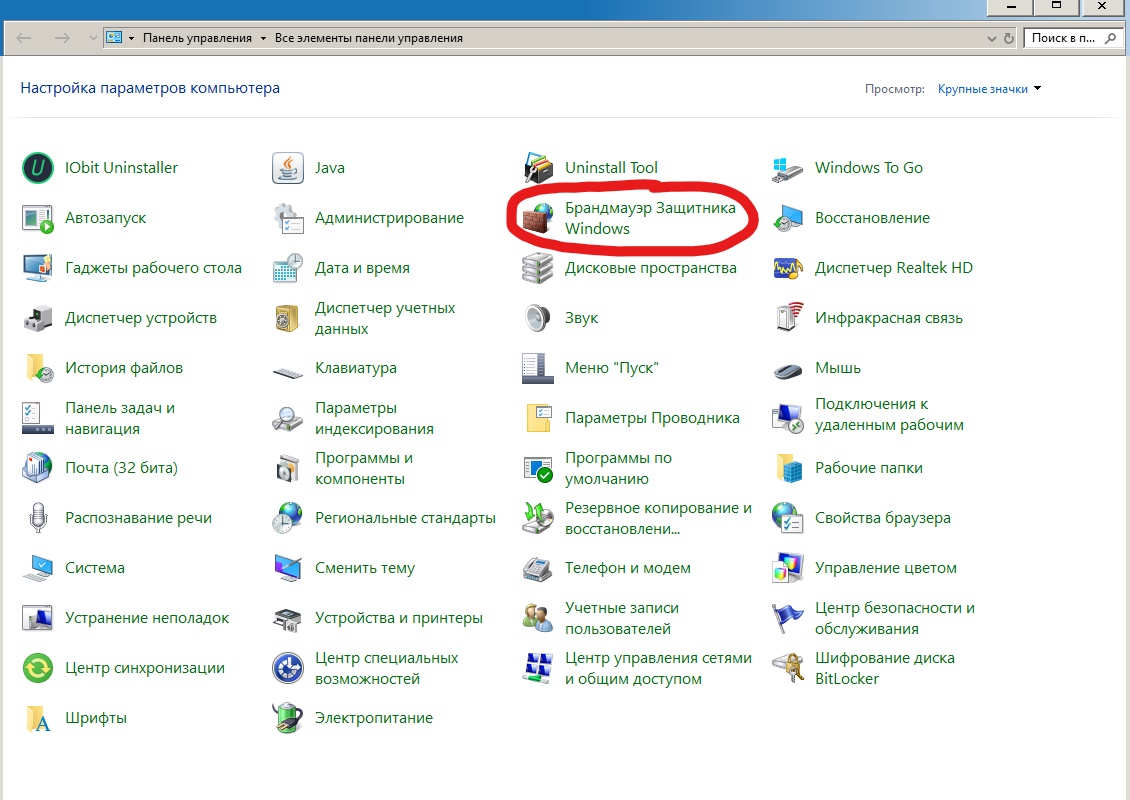Expand the Панель управления breadcrumb arrow
The image size is (1130, 800).
[x=263, y=38]
